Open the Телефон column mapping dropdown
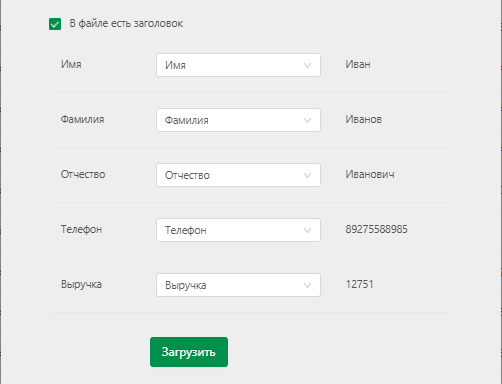Image resolution: width=502 pixels, height=384 pixels. [238, 230]
